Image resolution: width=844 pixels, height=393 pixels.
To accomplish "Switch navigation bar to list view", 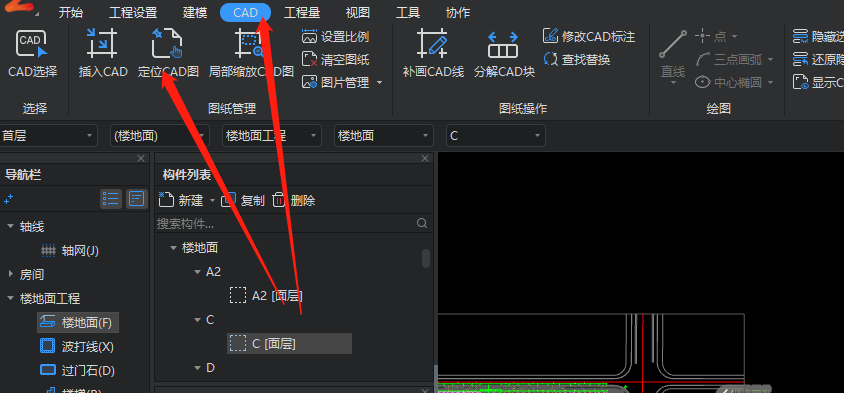I will click(x=111, y=199).
